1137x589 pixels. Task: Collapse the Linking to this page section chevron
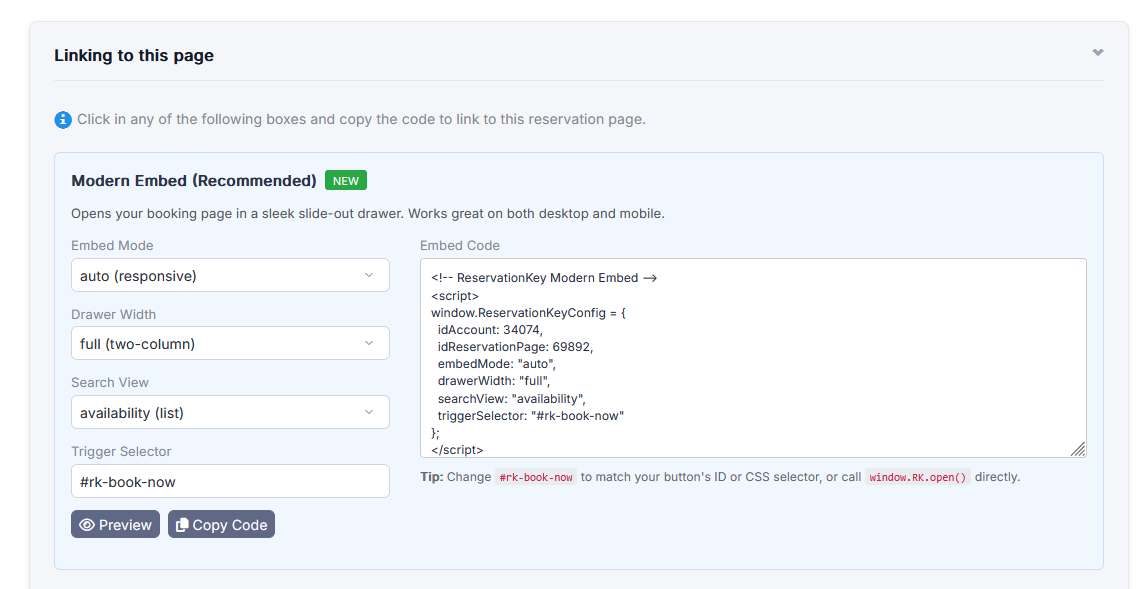(x=1097, y=52)
